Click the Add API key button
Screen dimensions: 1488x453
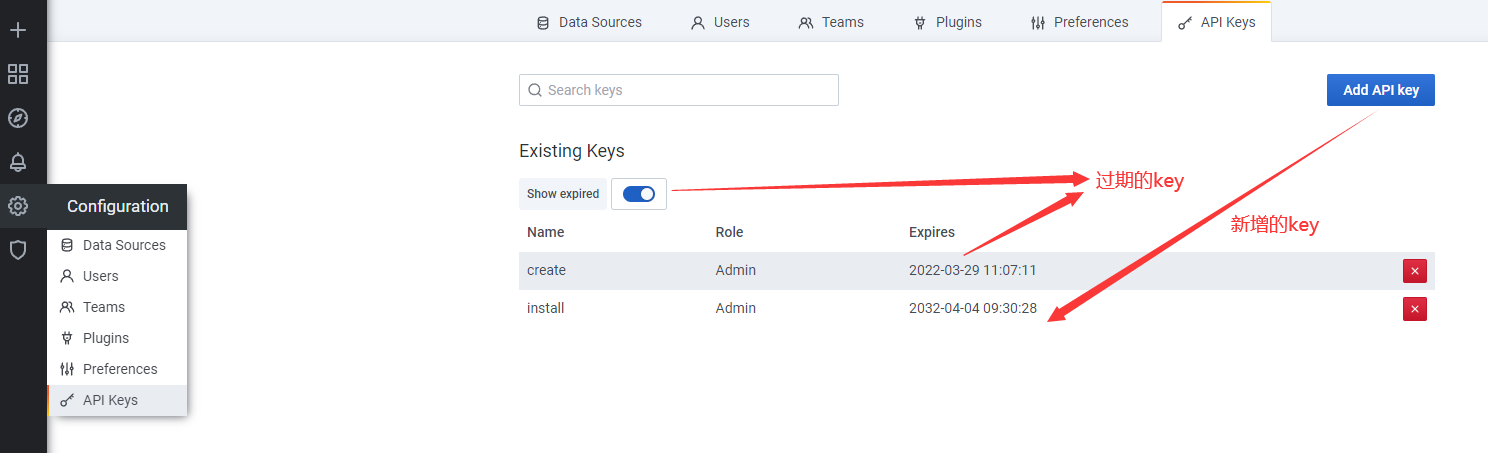tap(1380, 90)
